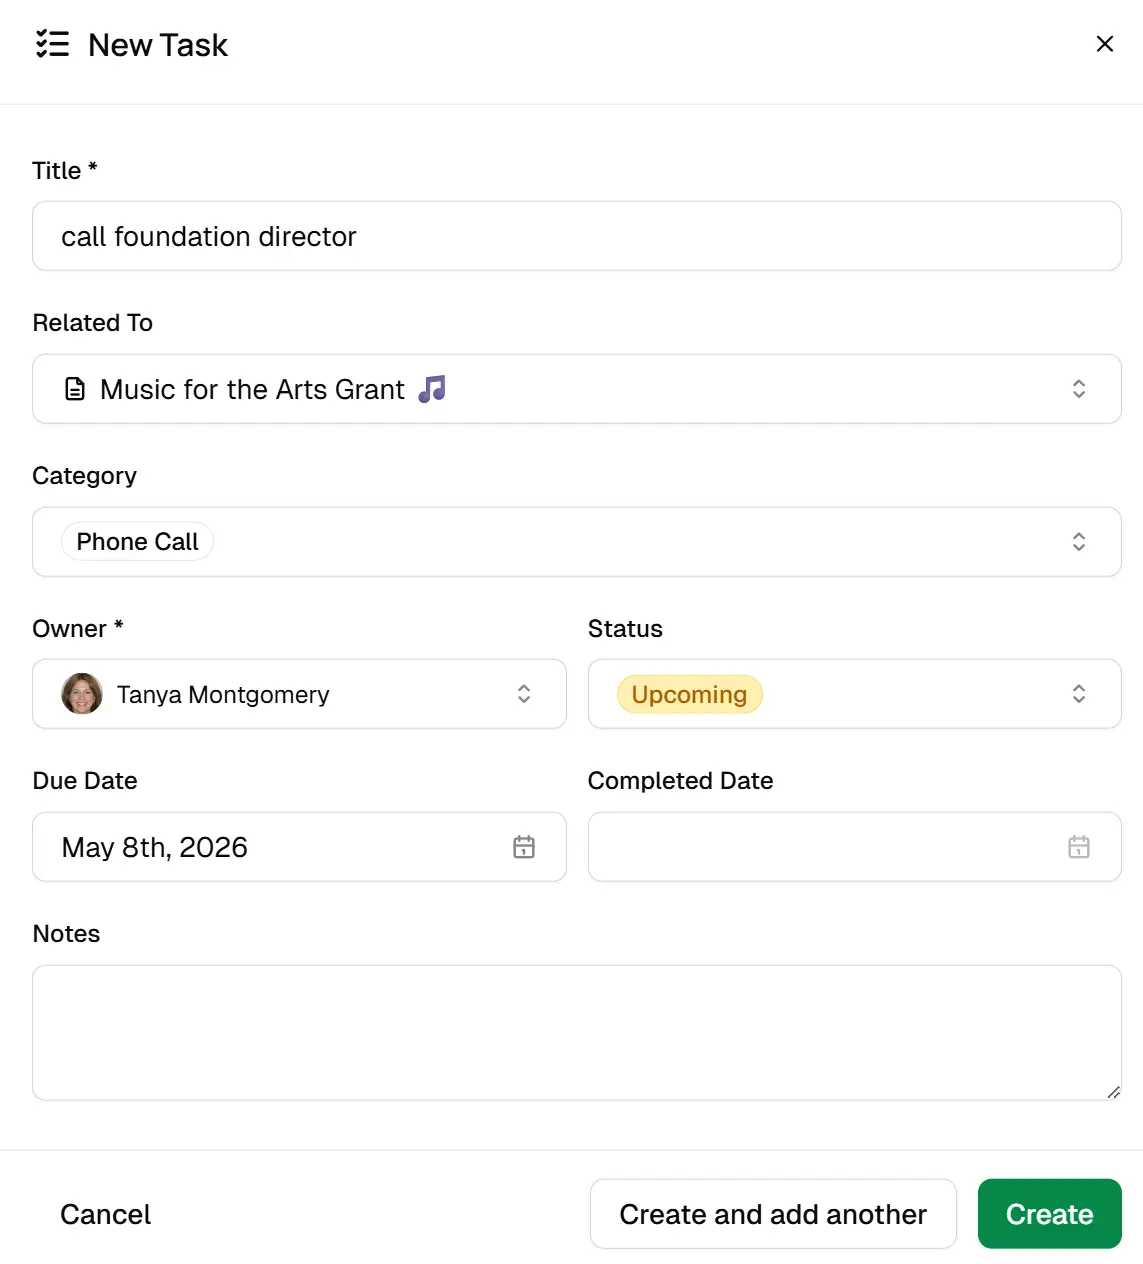Image resolution: width=1143 pixels, height=1264 pixels.
Task: Click the New Task heading text
Action: coord(158,45)
